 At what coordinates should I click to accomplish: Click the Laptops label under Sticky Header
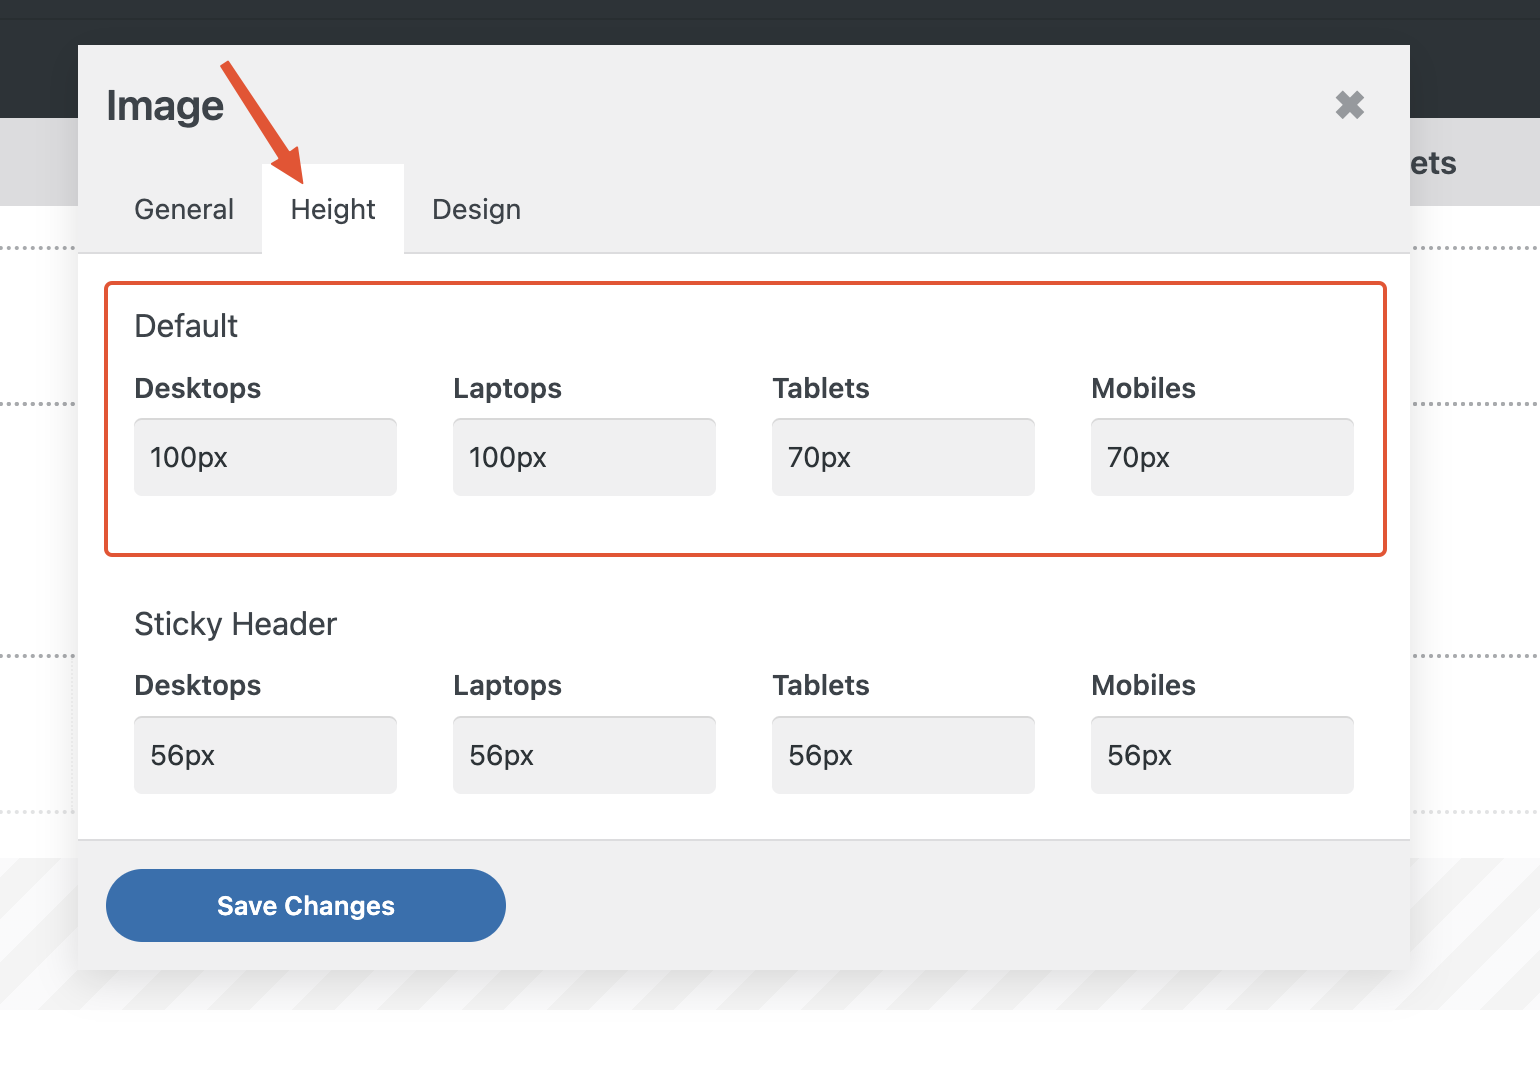(x=507, y=685)
